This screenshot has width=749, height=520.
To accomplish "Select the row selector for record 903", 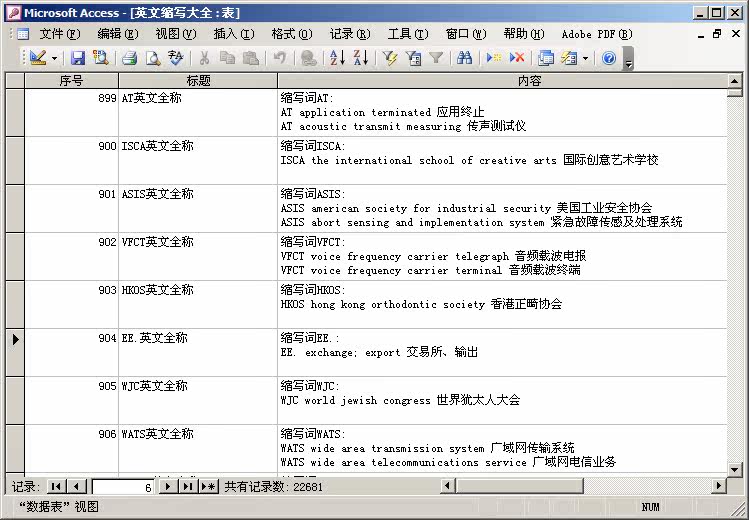I will click(x=15, y=305).
